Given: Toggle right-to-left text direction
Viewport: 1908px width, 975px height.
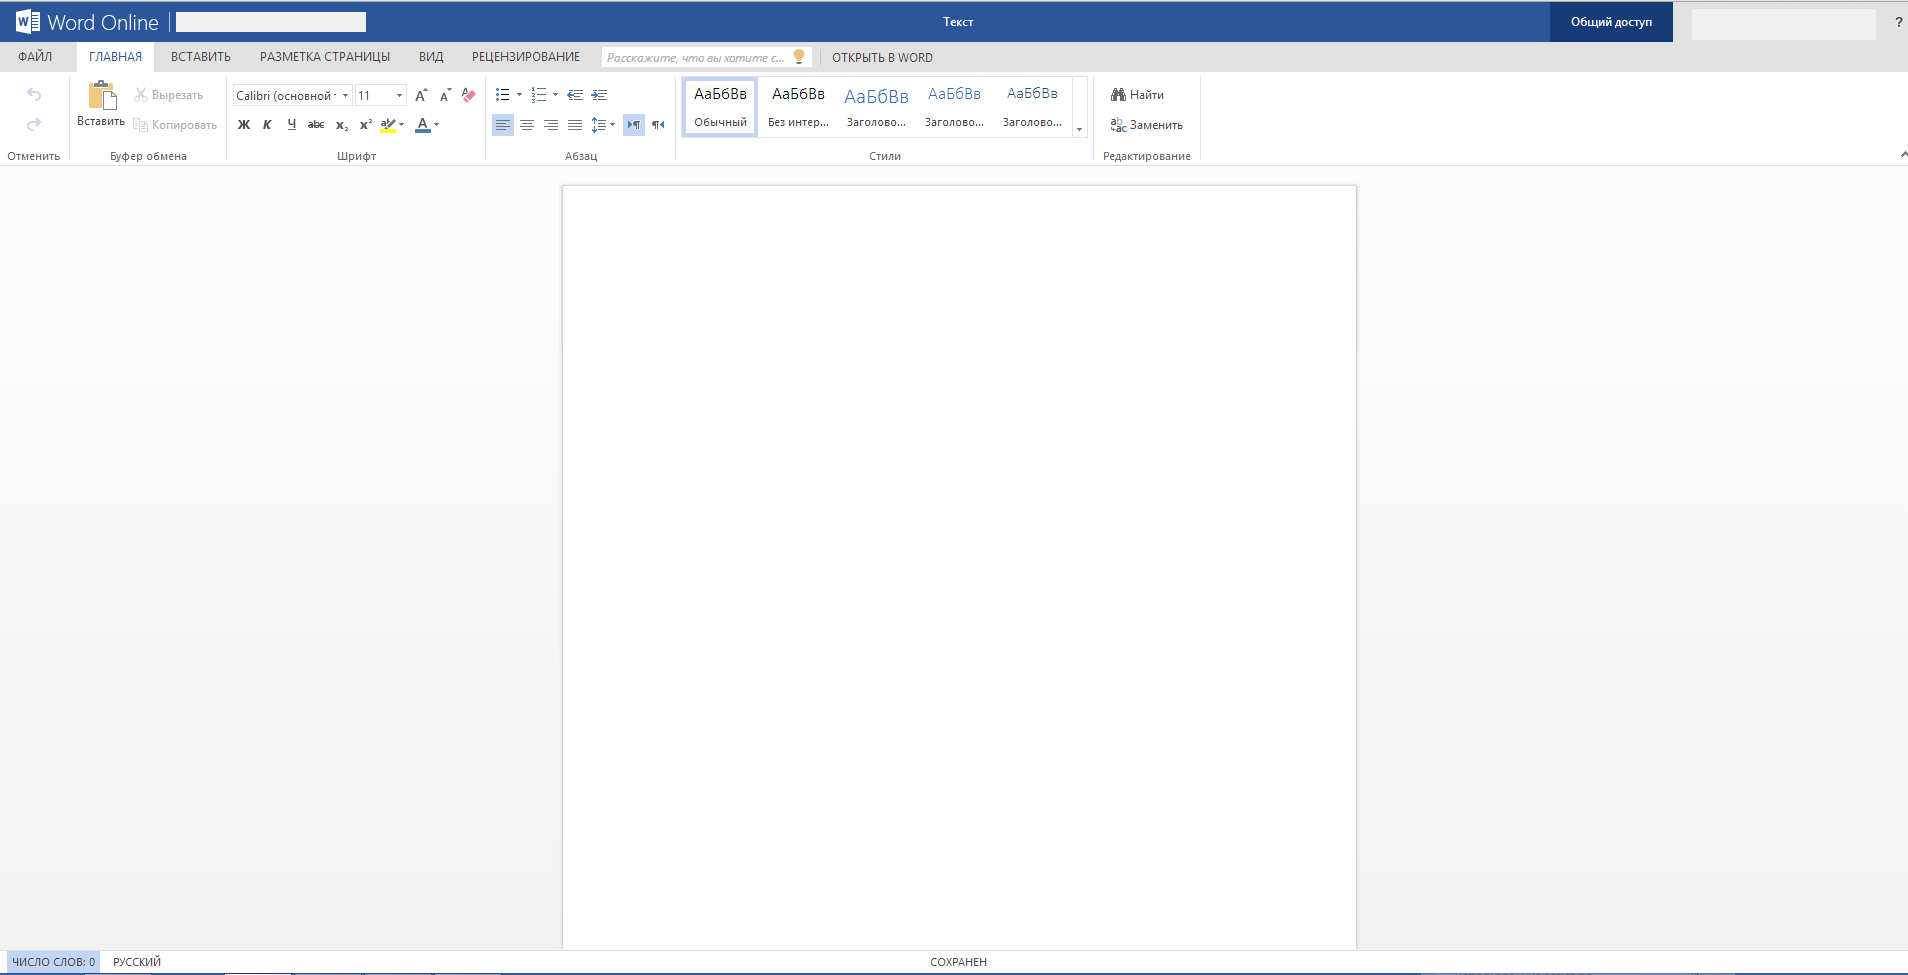Looking at the screenshot, I should (658, 125).
